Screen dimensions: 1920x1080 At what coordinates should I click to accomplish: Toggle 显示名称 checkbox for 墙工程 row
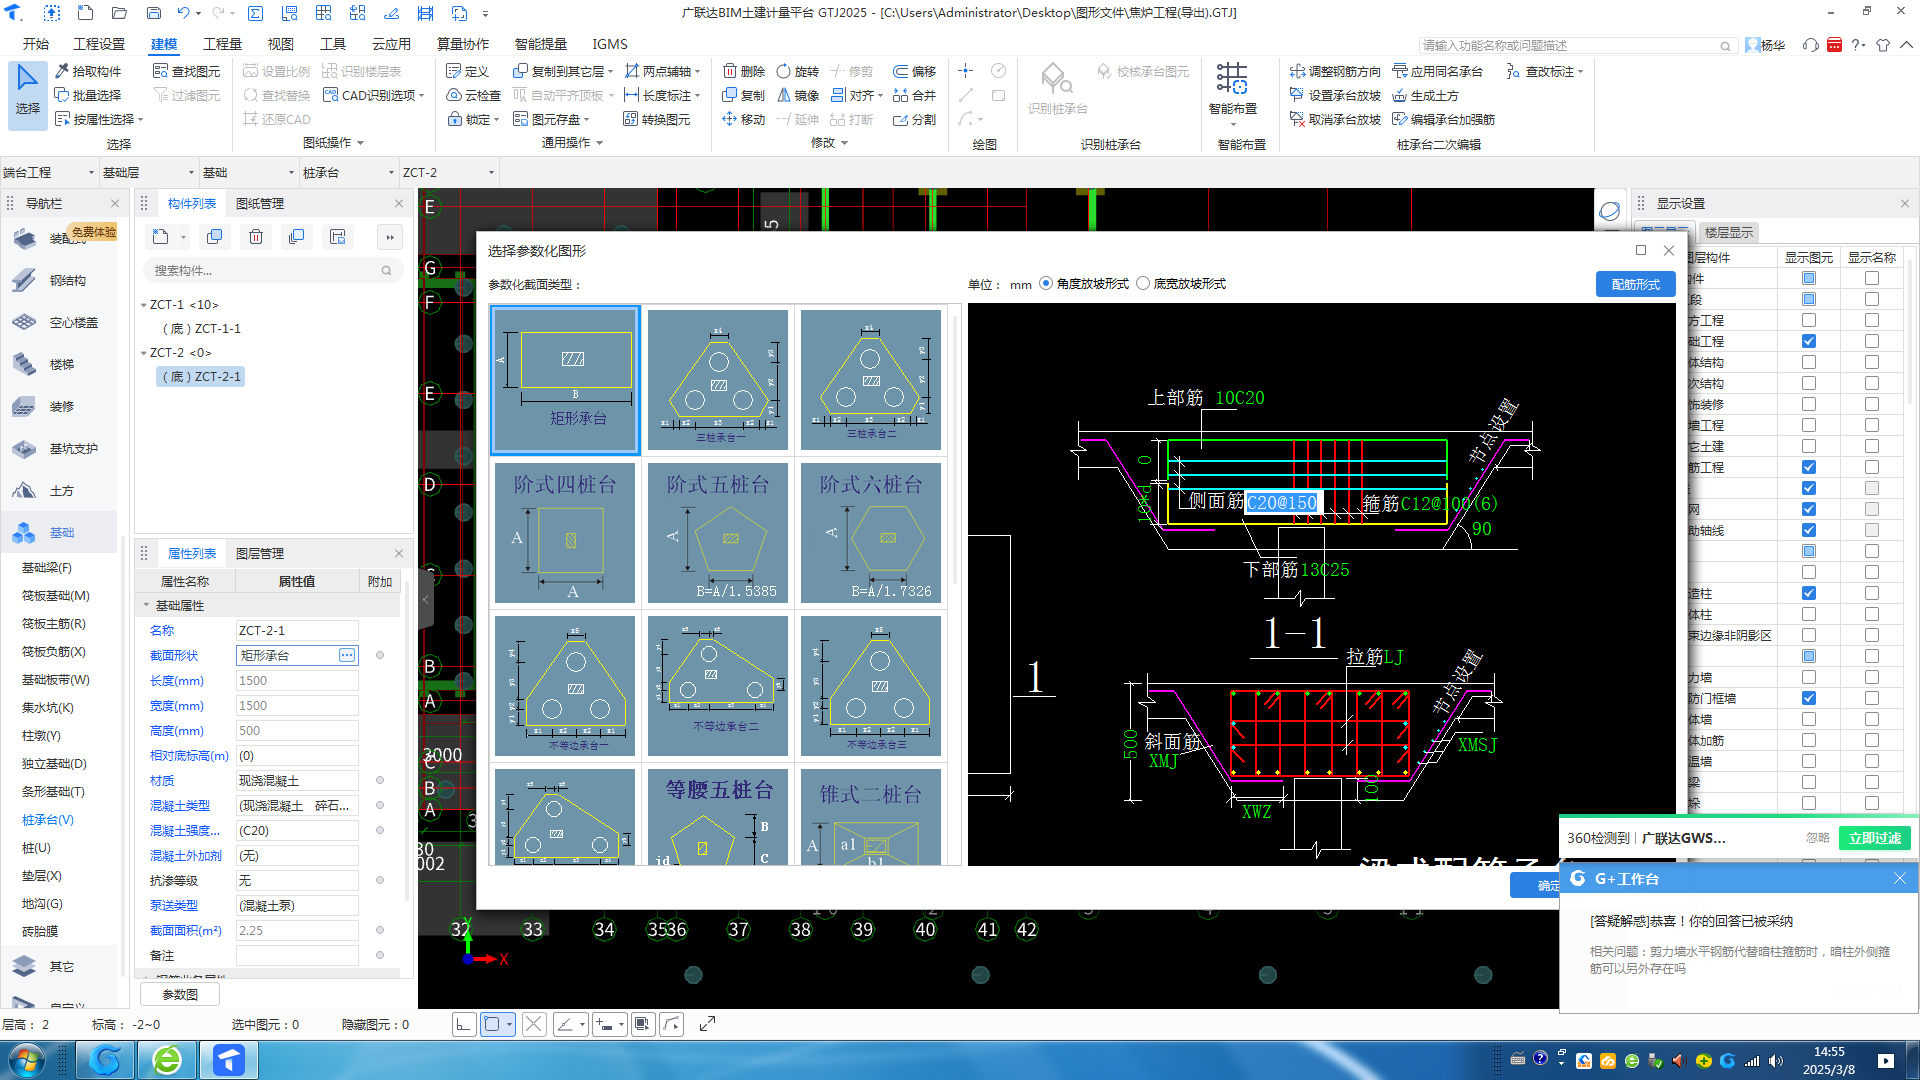pyautogui.click(x=1871, y=425)
